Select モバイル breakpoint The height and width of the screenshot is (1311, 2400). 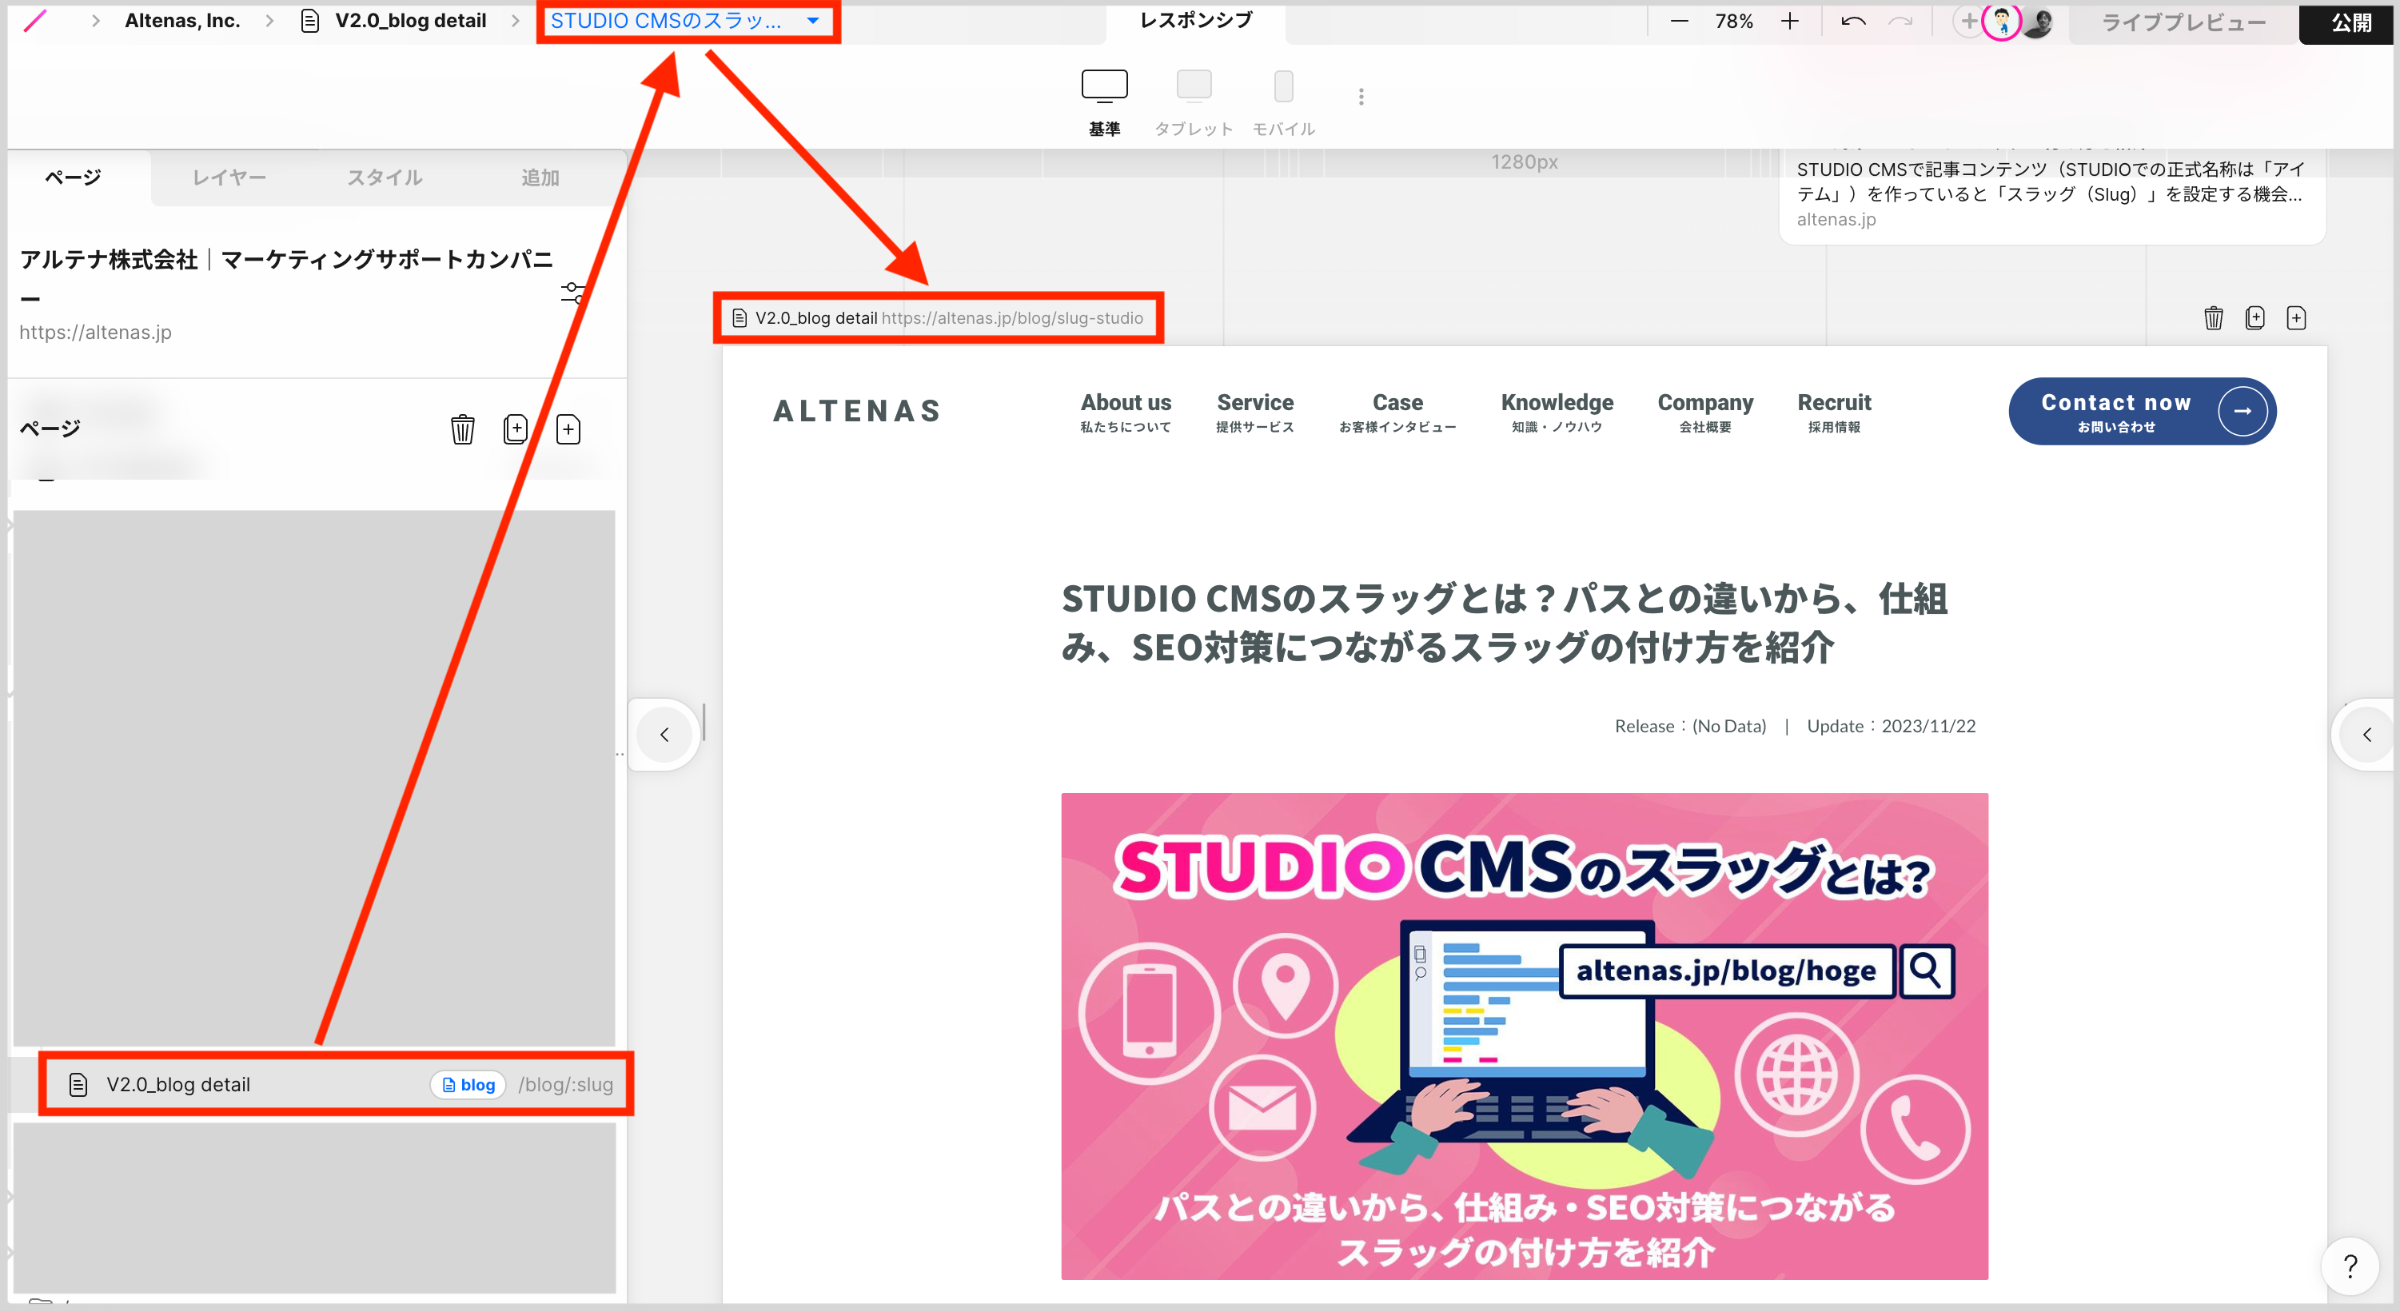[x=1284, y=103]
